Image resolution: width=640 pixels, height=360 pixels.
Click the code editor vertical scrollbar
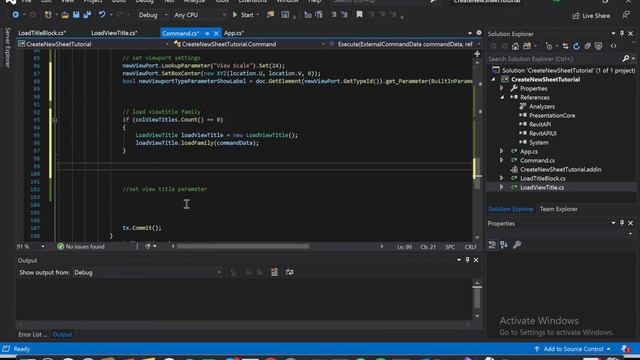(x=477, y=149)
